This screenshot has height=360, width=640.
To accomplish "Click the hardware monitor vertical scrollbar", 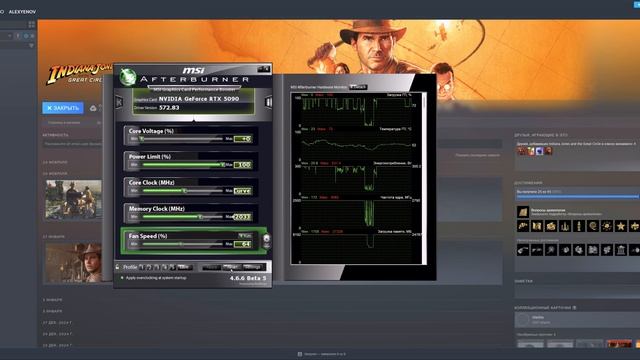I will coord(424,178).
